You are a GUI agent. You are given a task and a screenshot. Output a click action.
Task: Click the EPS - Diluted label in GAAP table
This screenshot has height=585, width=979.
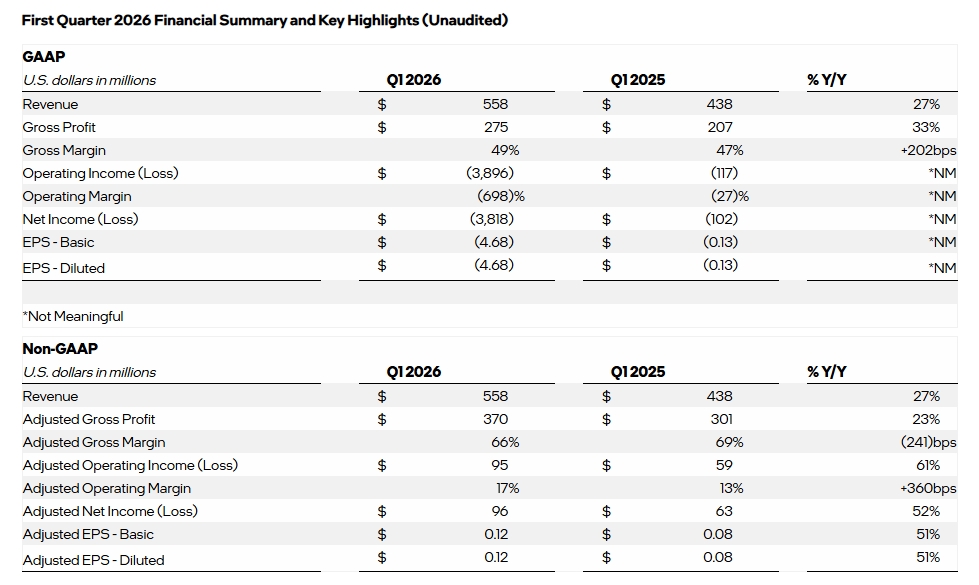point(64,268)
